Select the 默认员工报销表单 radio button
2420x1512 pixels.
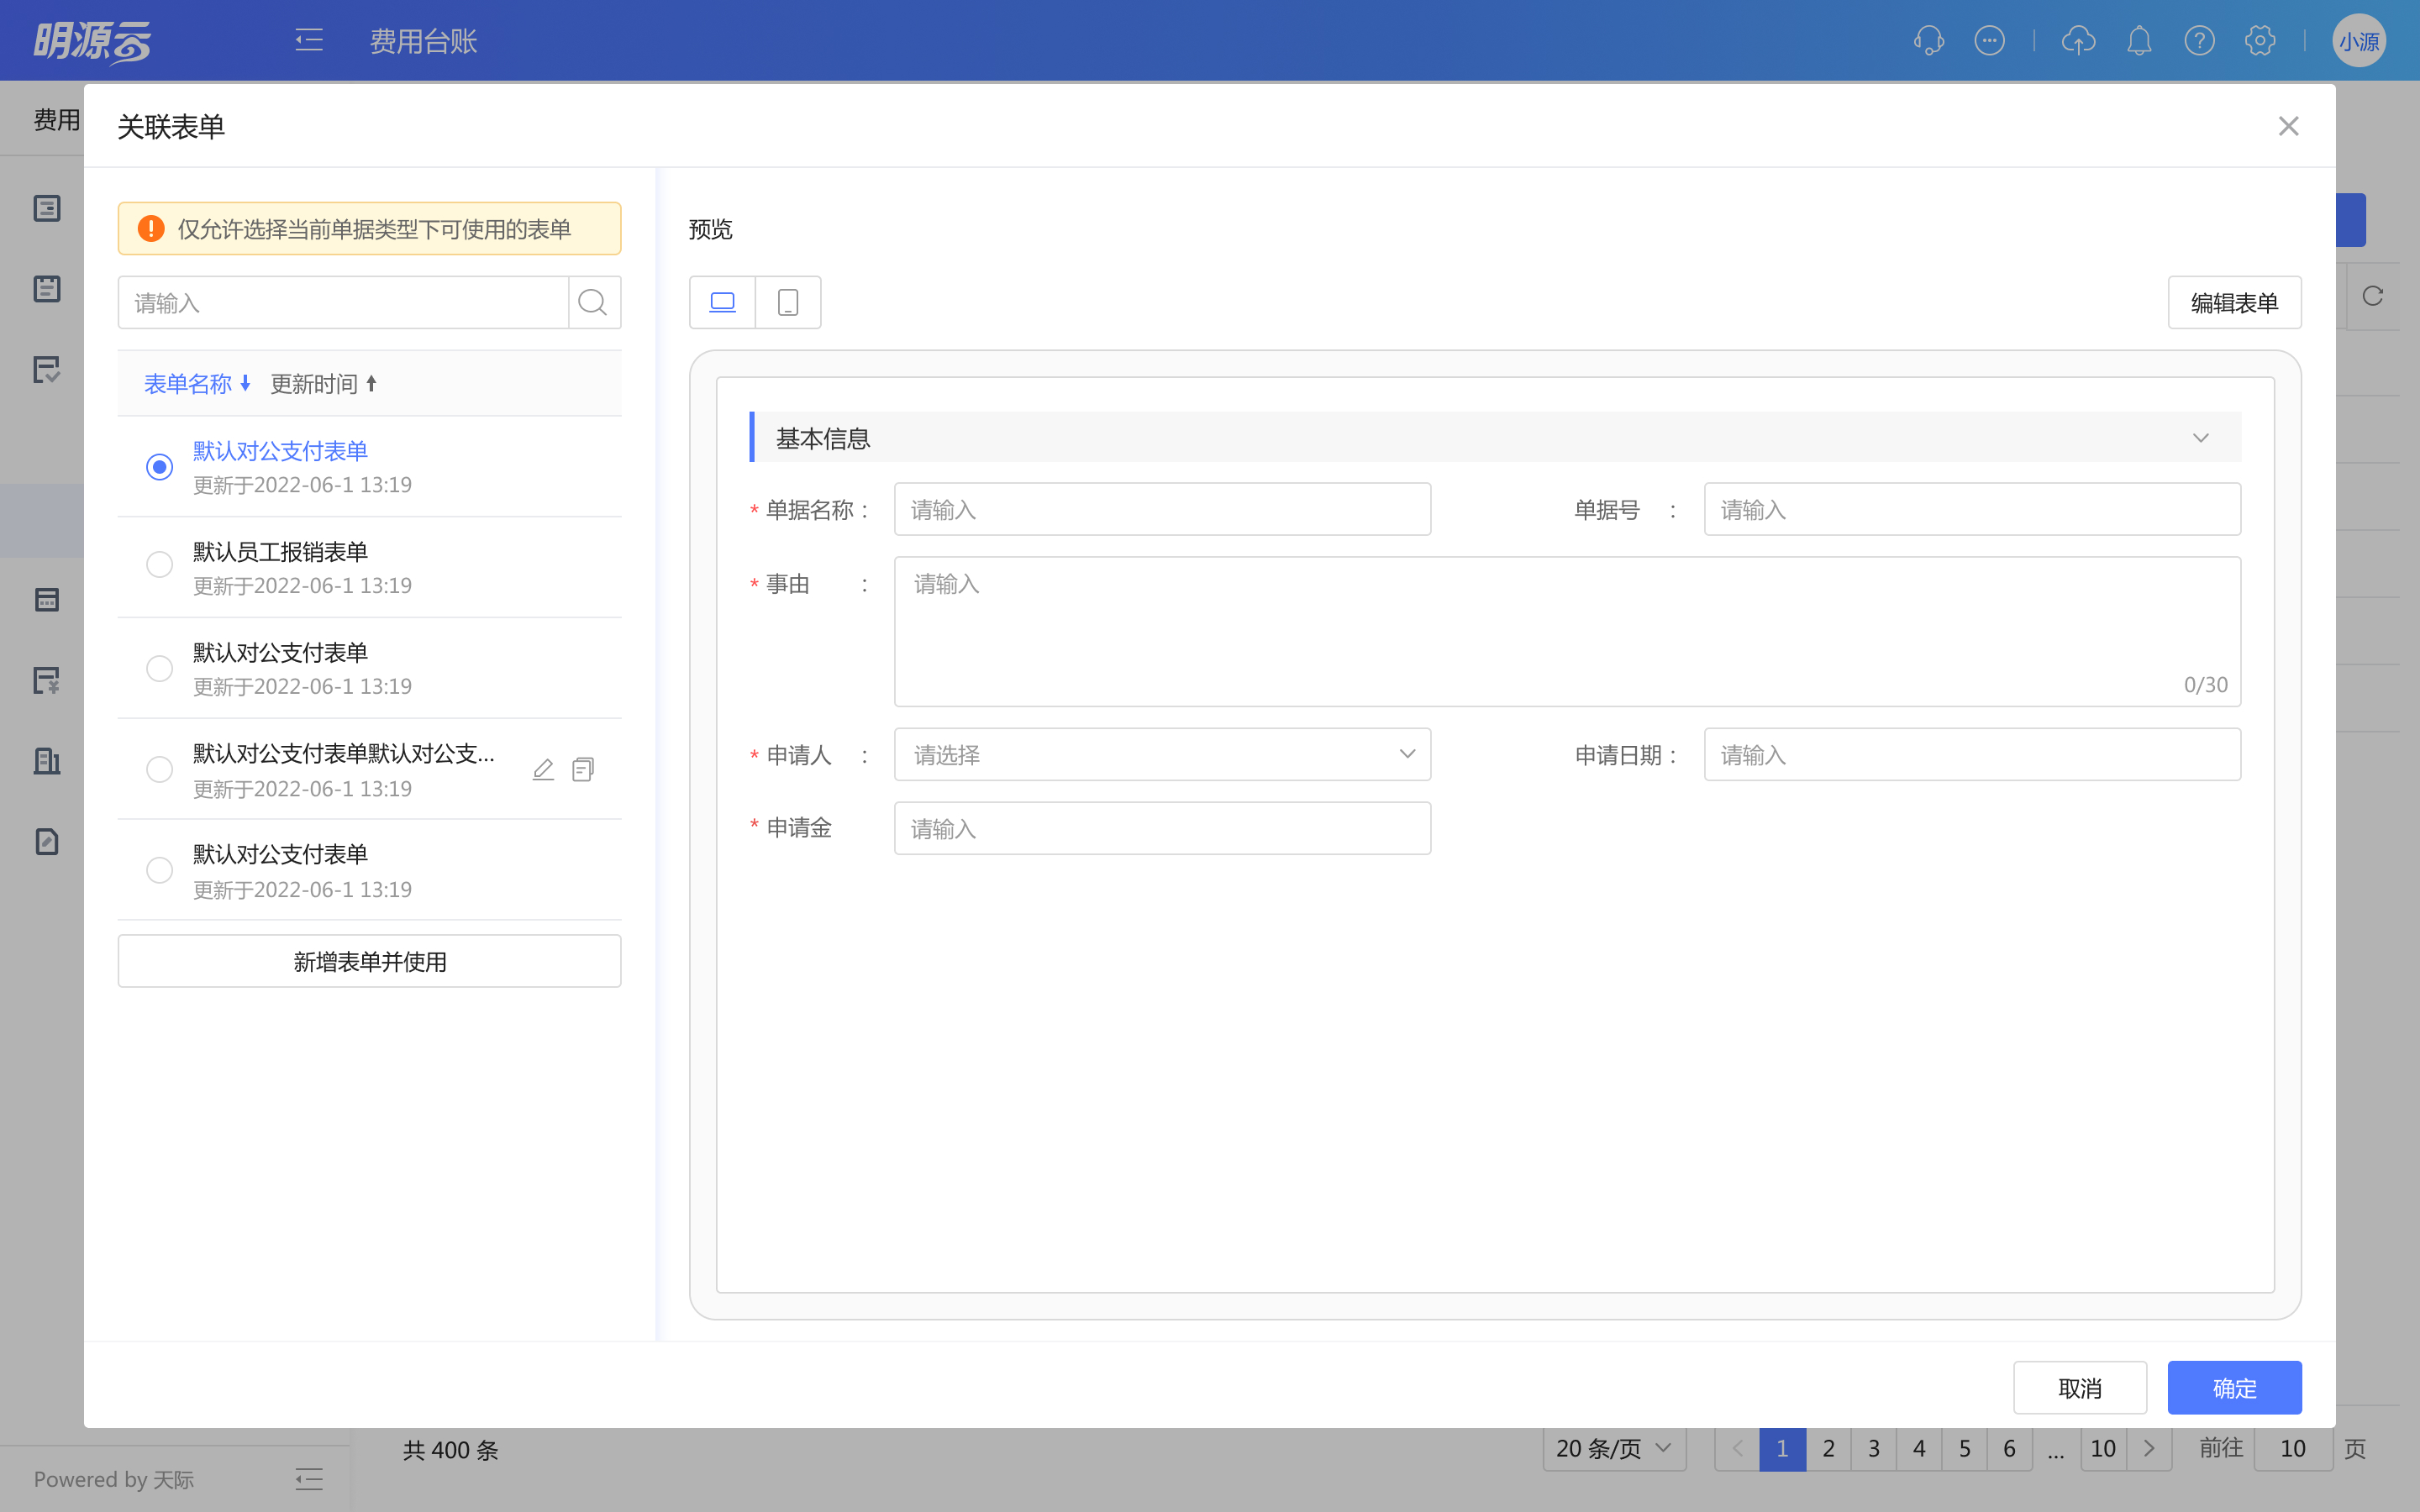pyautogui.click(x=159, y=565)
